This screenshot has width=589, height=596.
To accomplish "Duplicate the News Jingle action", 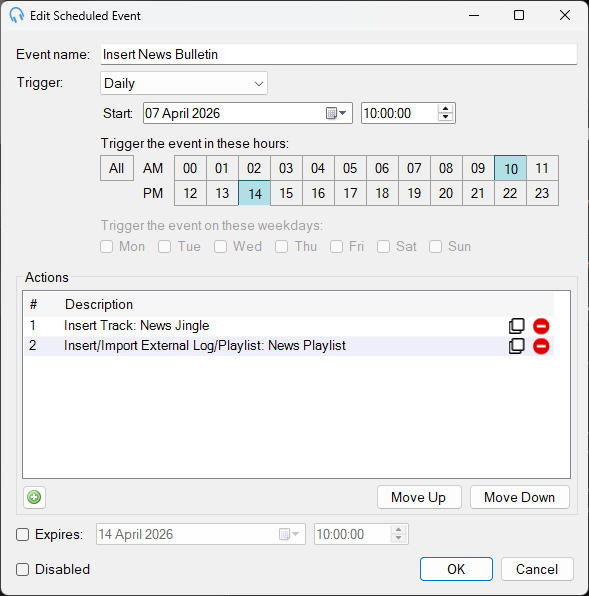I will click(x=516, y=326).
